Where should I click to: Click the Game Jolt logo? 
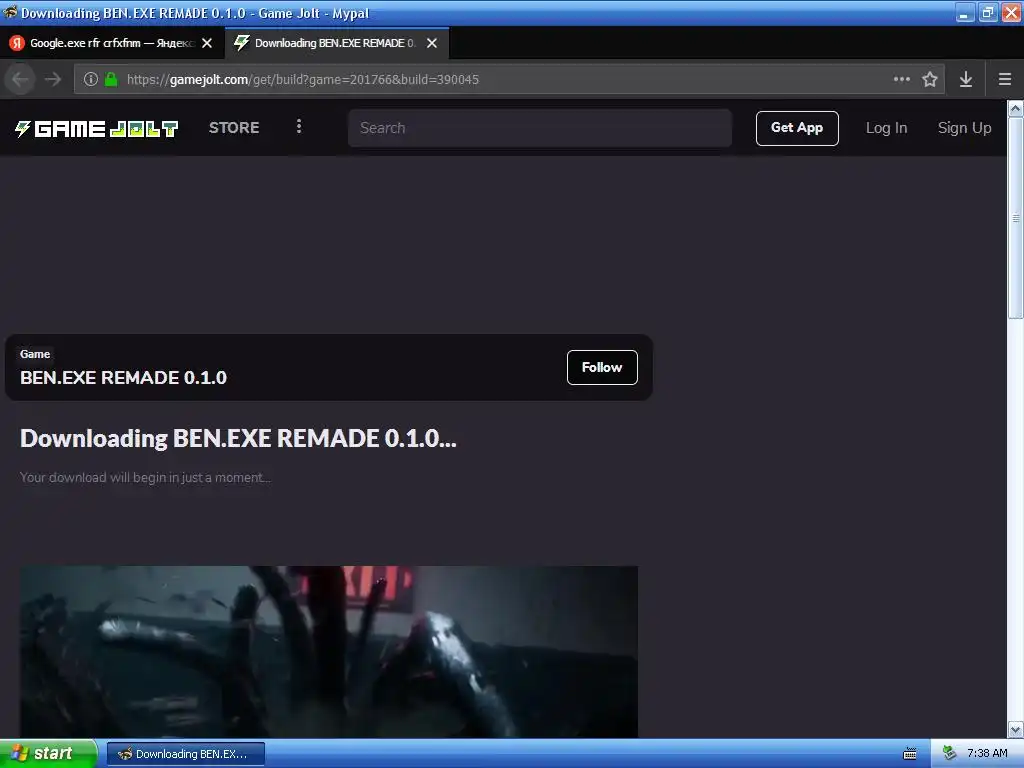pos(97,128)
